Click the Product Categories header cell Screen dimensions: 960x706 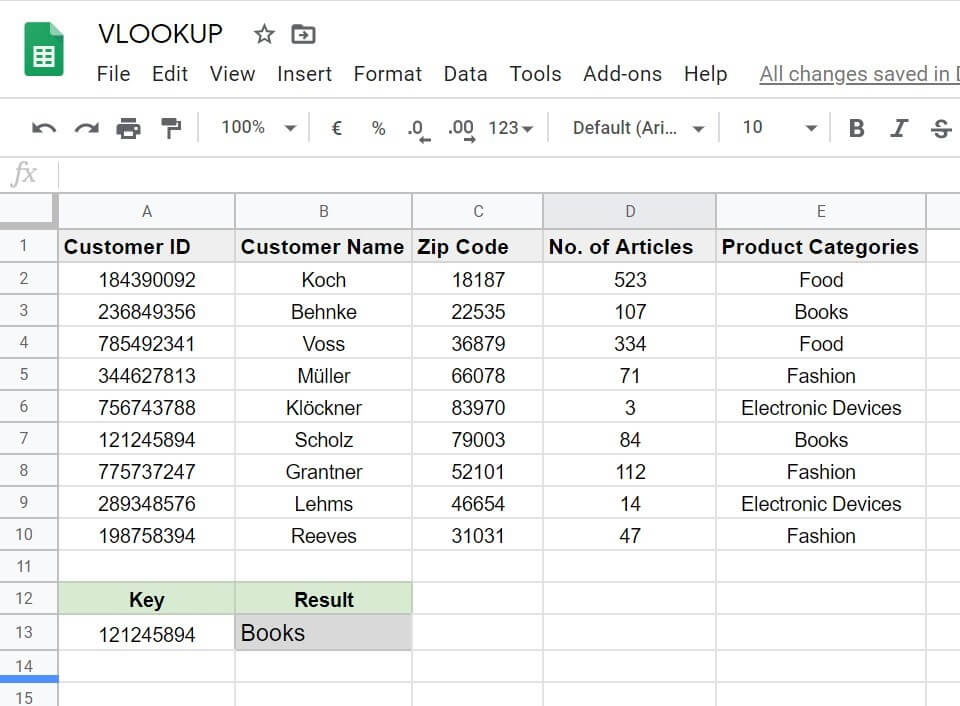coord(821,247)
